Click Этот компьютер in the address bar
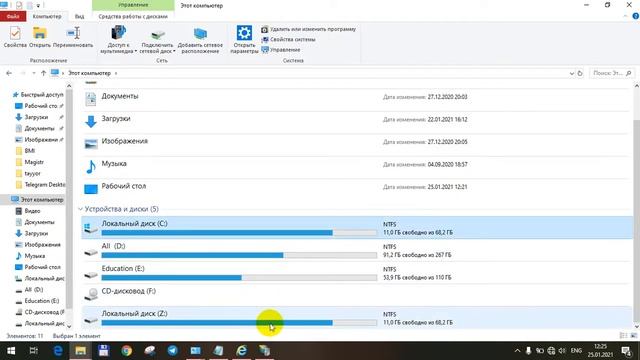This screenshot has height=360, width=640. pos(89,73)
